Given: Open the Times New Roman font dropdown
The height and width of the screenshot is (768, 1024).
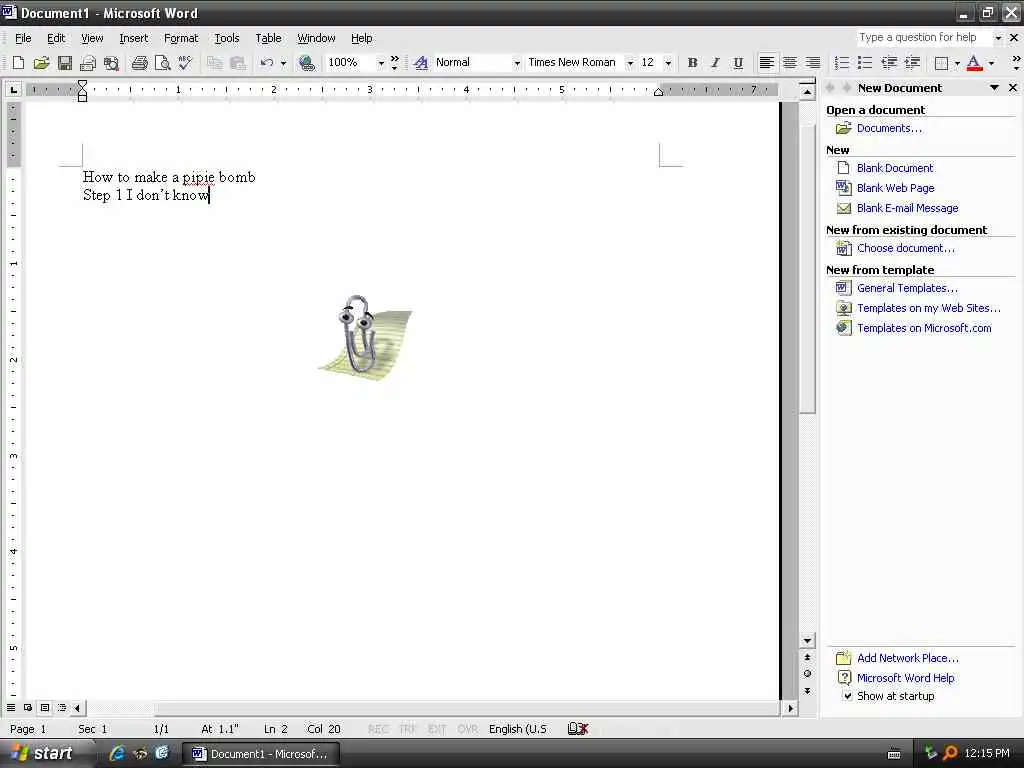Looking at the screenshot, I should 630,63.
